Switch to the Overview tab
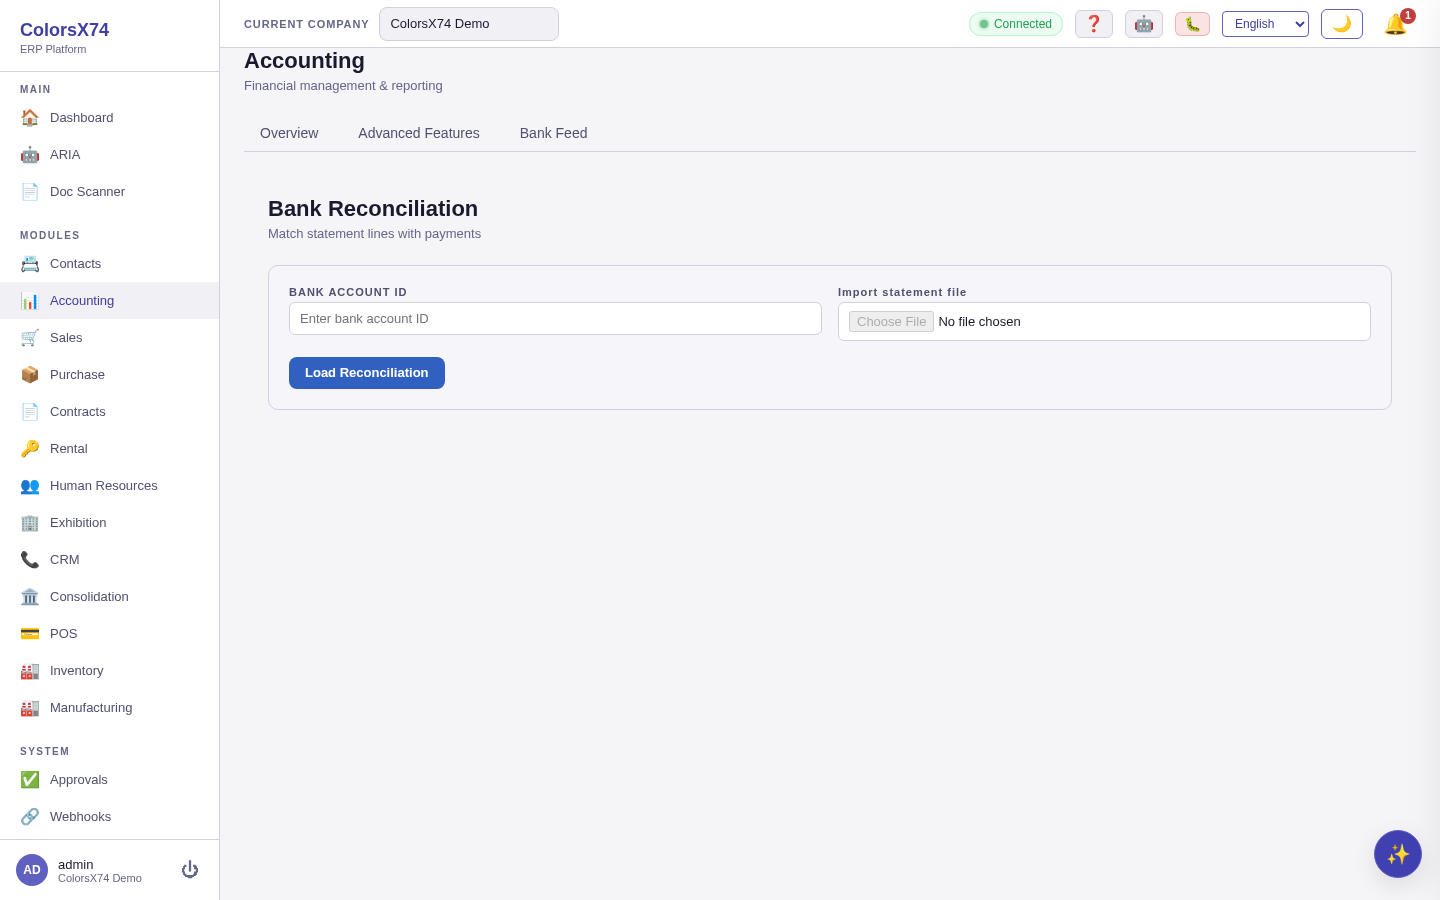1440x900 pixels. [289, 133]
